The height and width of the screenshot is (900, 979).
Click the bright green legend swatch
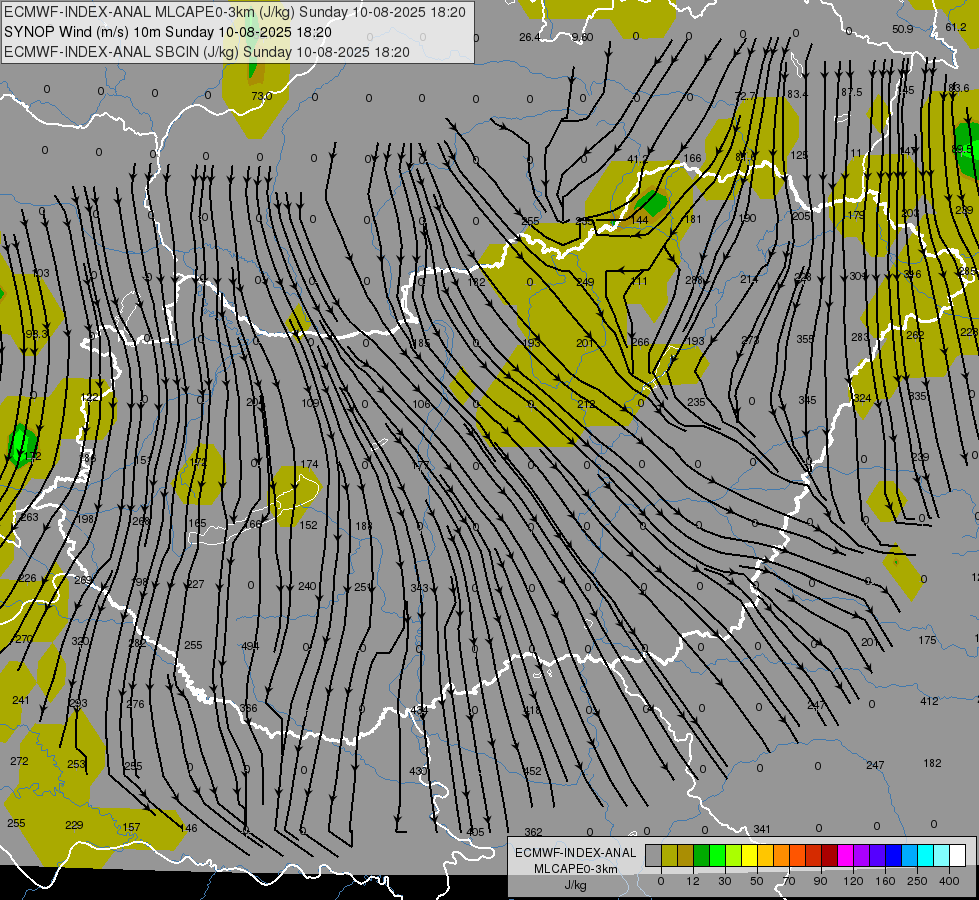[717, 856]
